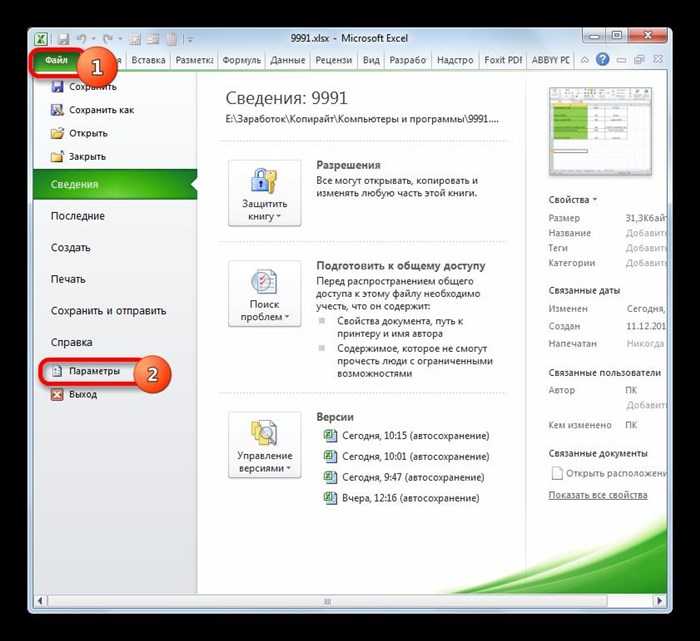Open Параметры options
Viewport: 700px width, 641px height.
(94, 371)
